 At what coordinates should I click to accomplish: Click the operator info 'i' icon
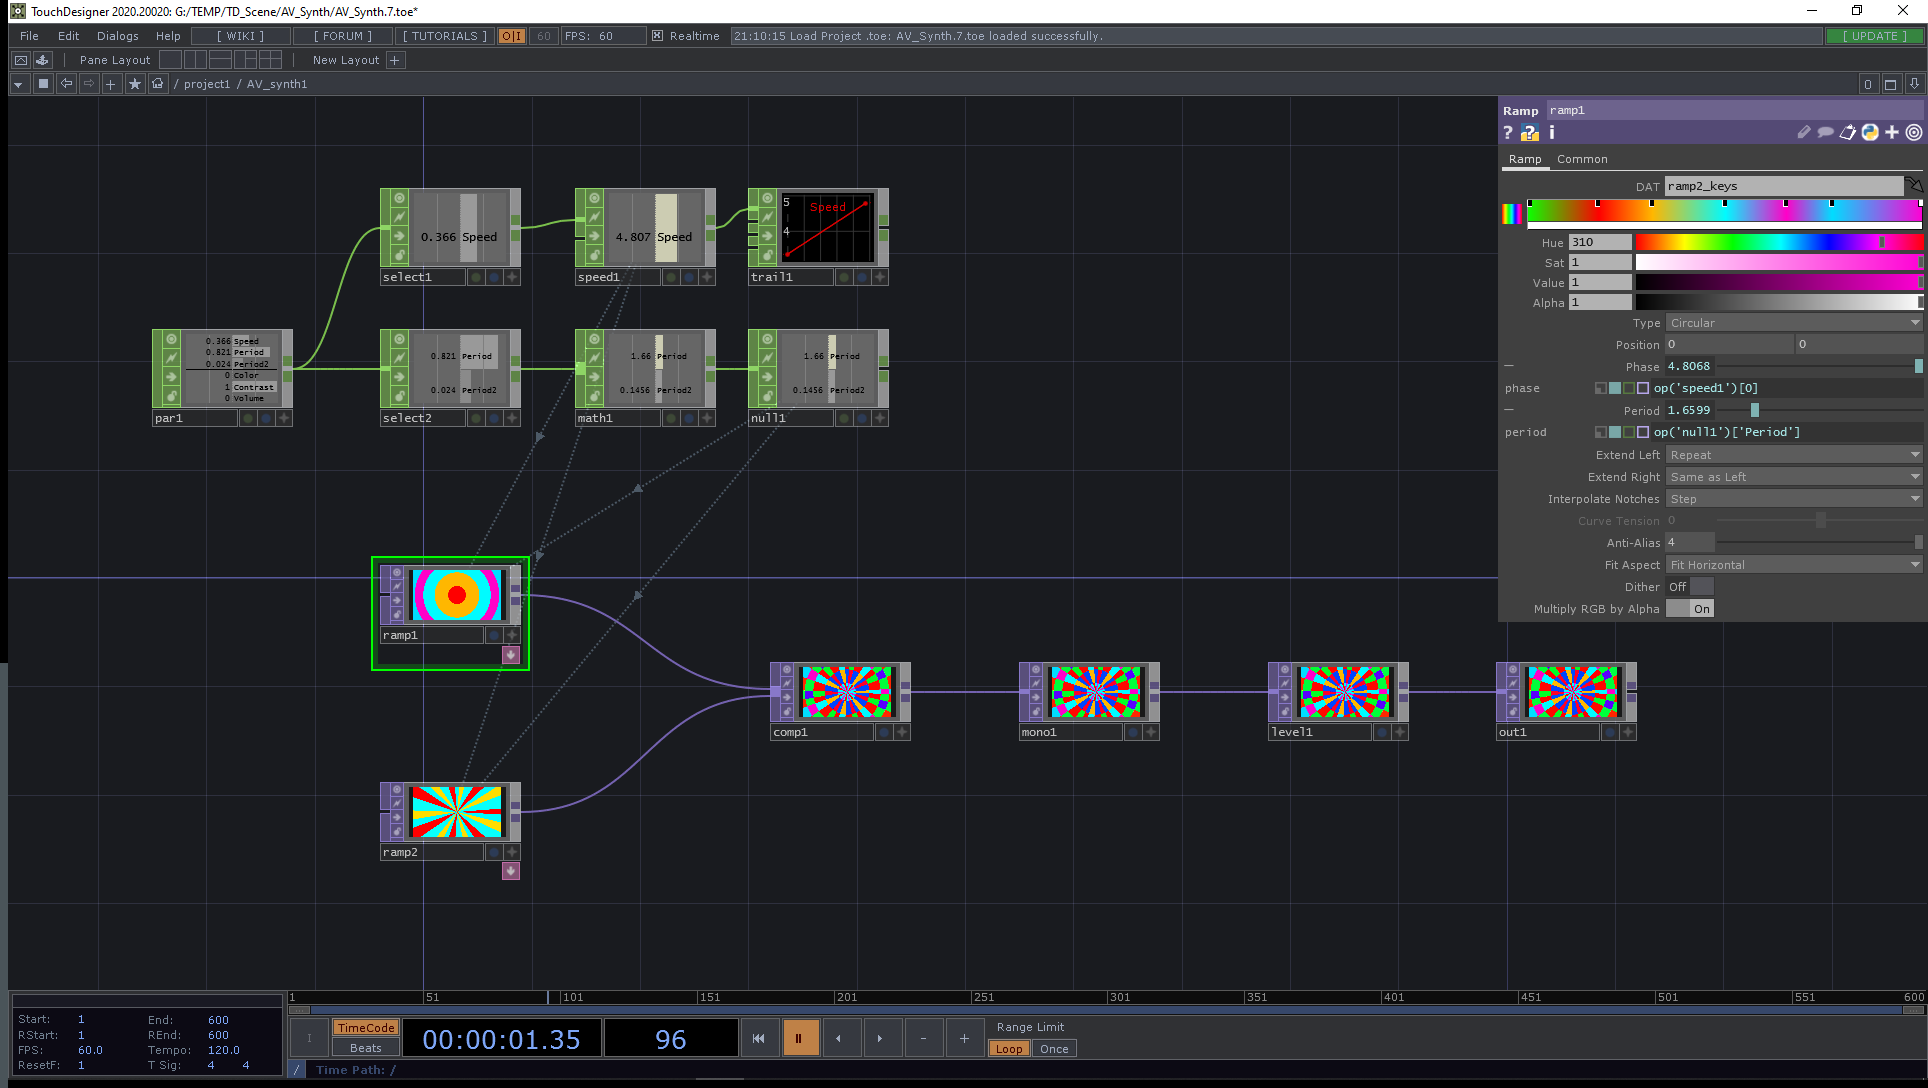pyautogui.click(x=1552, y=132)
